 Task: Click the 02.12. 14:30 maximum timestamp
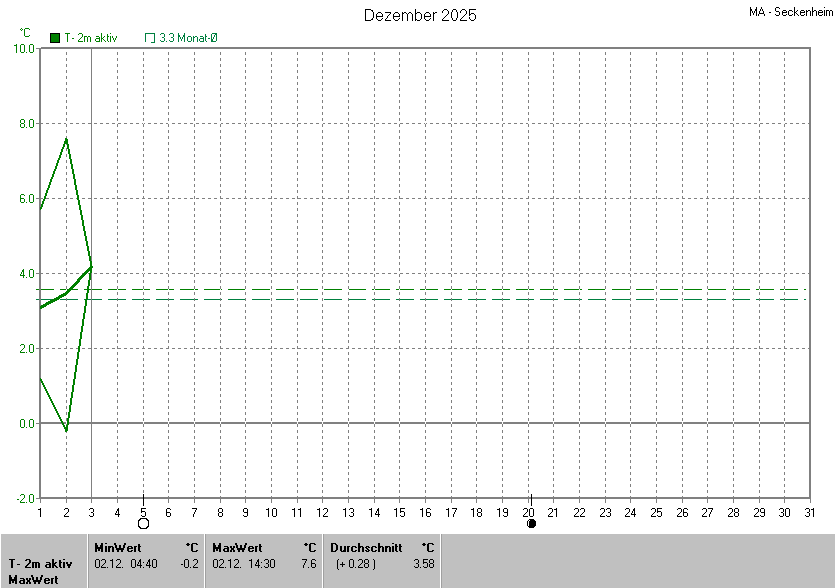(243, 564)
